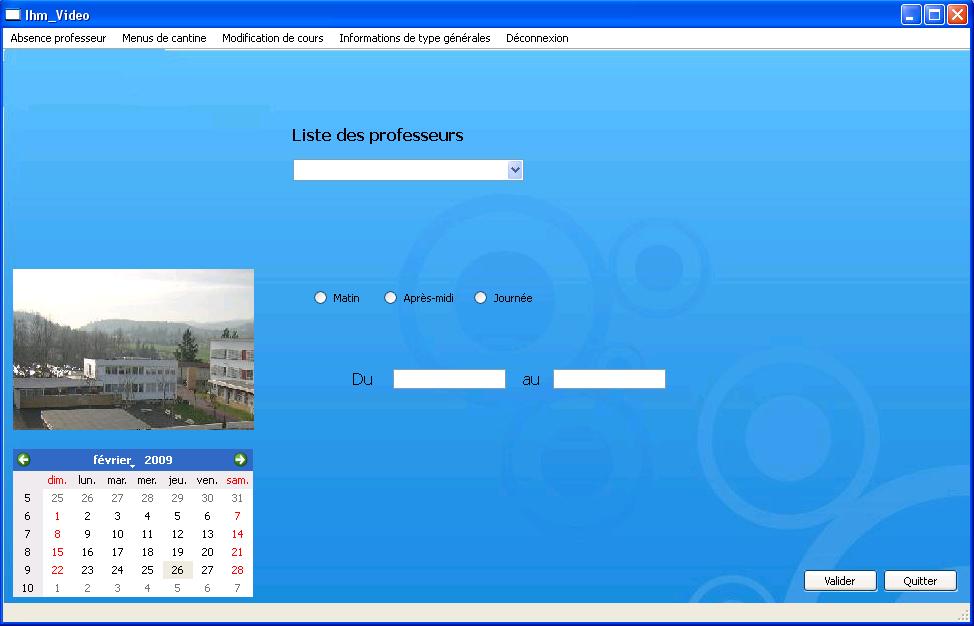Click the dim. day header in calendar

57,480
